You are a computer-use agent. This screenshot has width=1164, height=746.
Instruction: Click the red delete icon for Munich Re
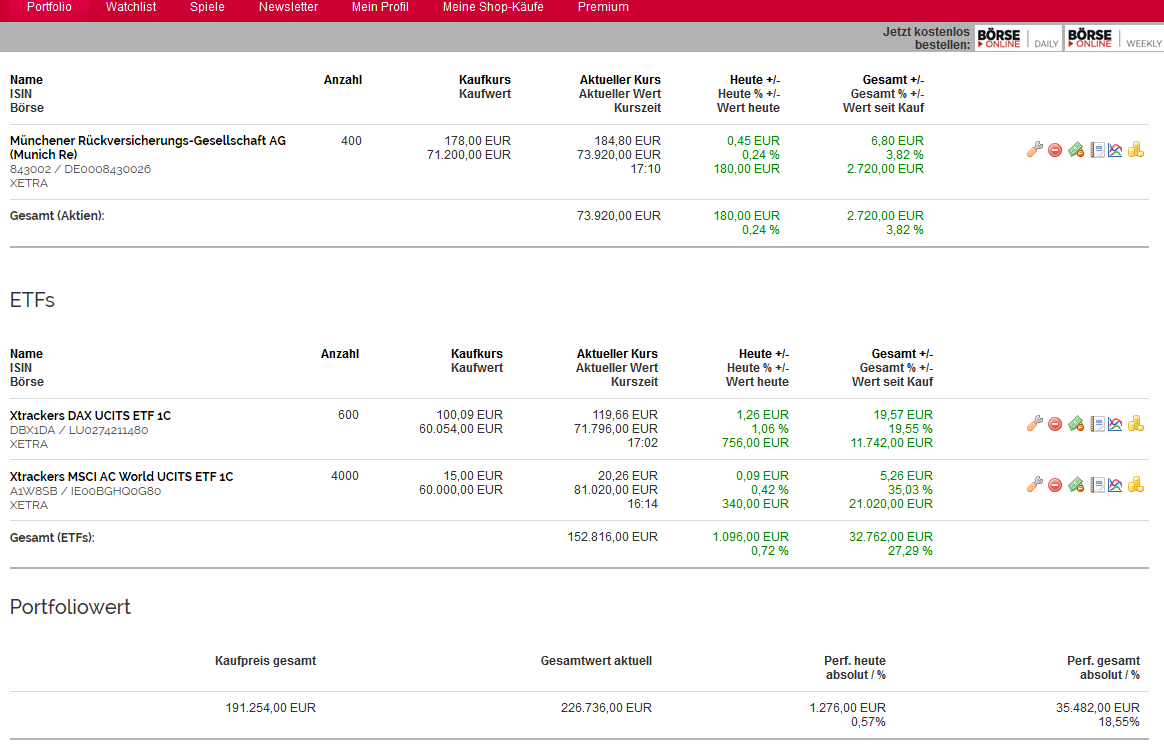(1055, 150)
